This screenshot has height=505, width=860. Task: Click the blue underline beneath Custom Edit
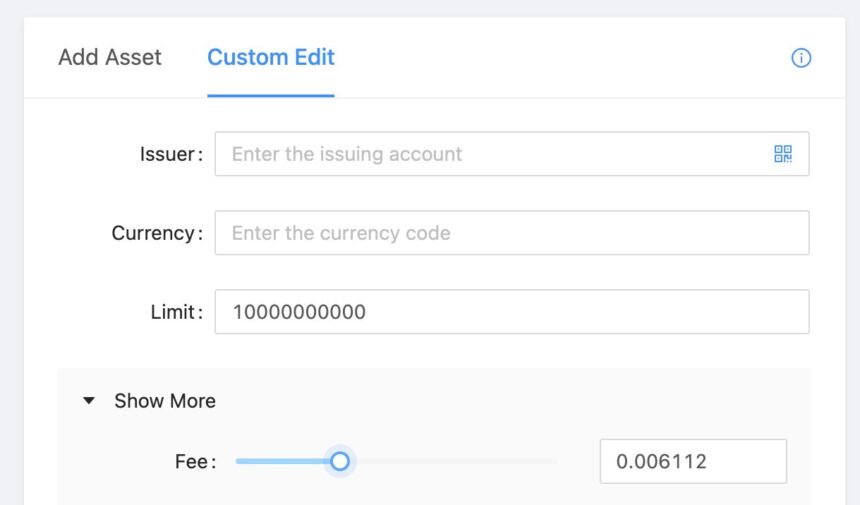coord(271,95)
